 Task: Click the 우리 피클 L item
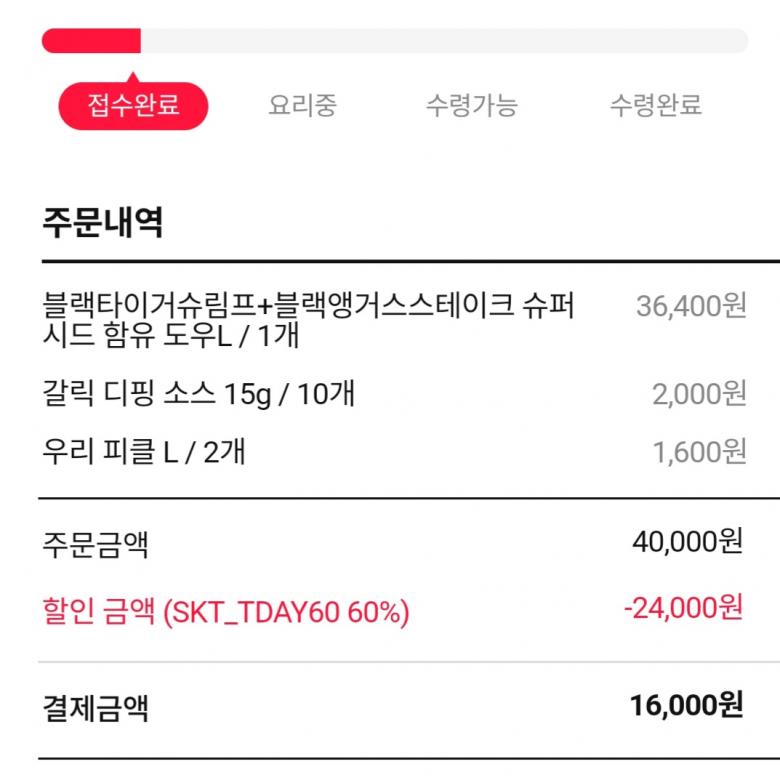point(144,452)
